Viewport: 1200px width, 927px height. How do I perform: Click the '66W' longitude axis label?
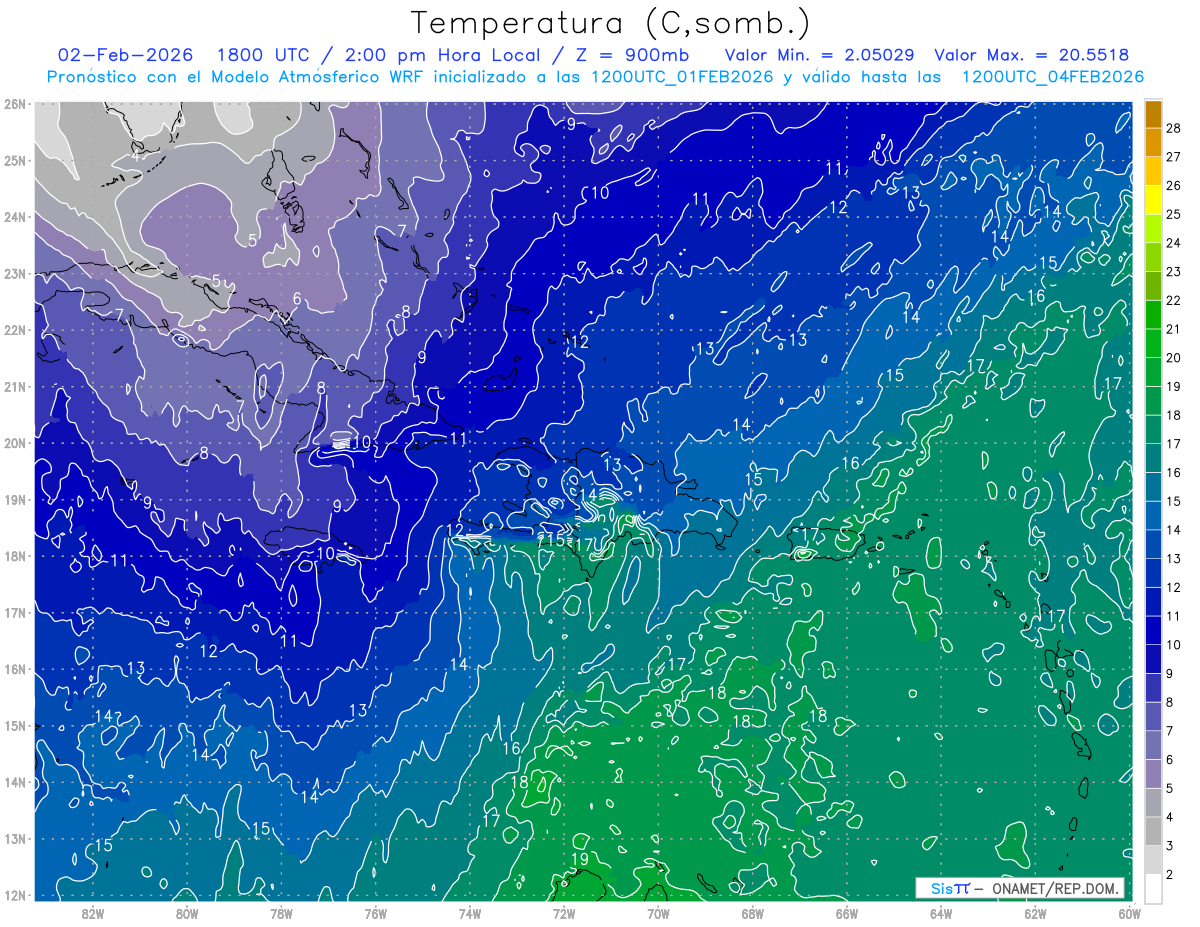846,912
